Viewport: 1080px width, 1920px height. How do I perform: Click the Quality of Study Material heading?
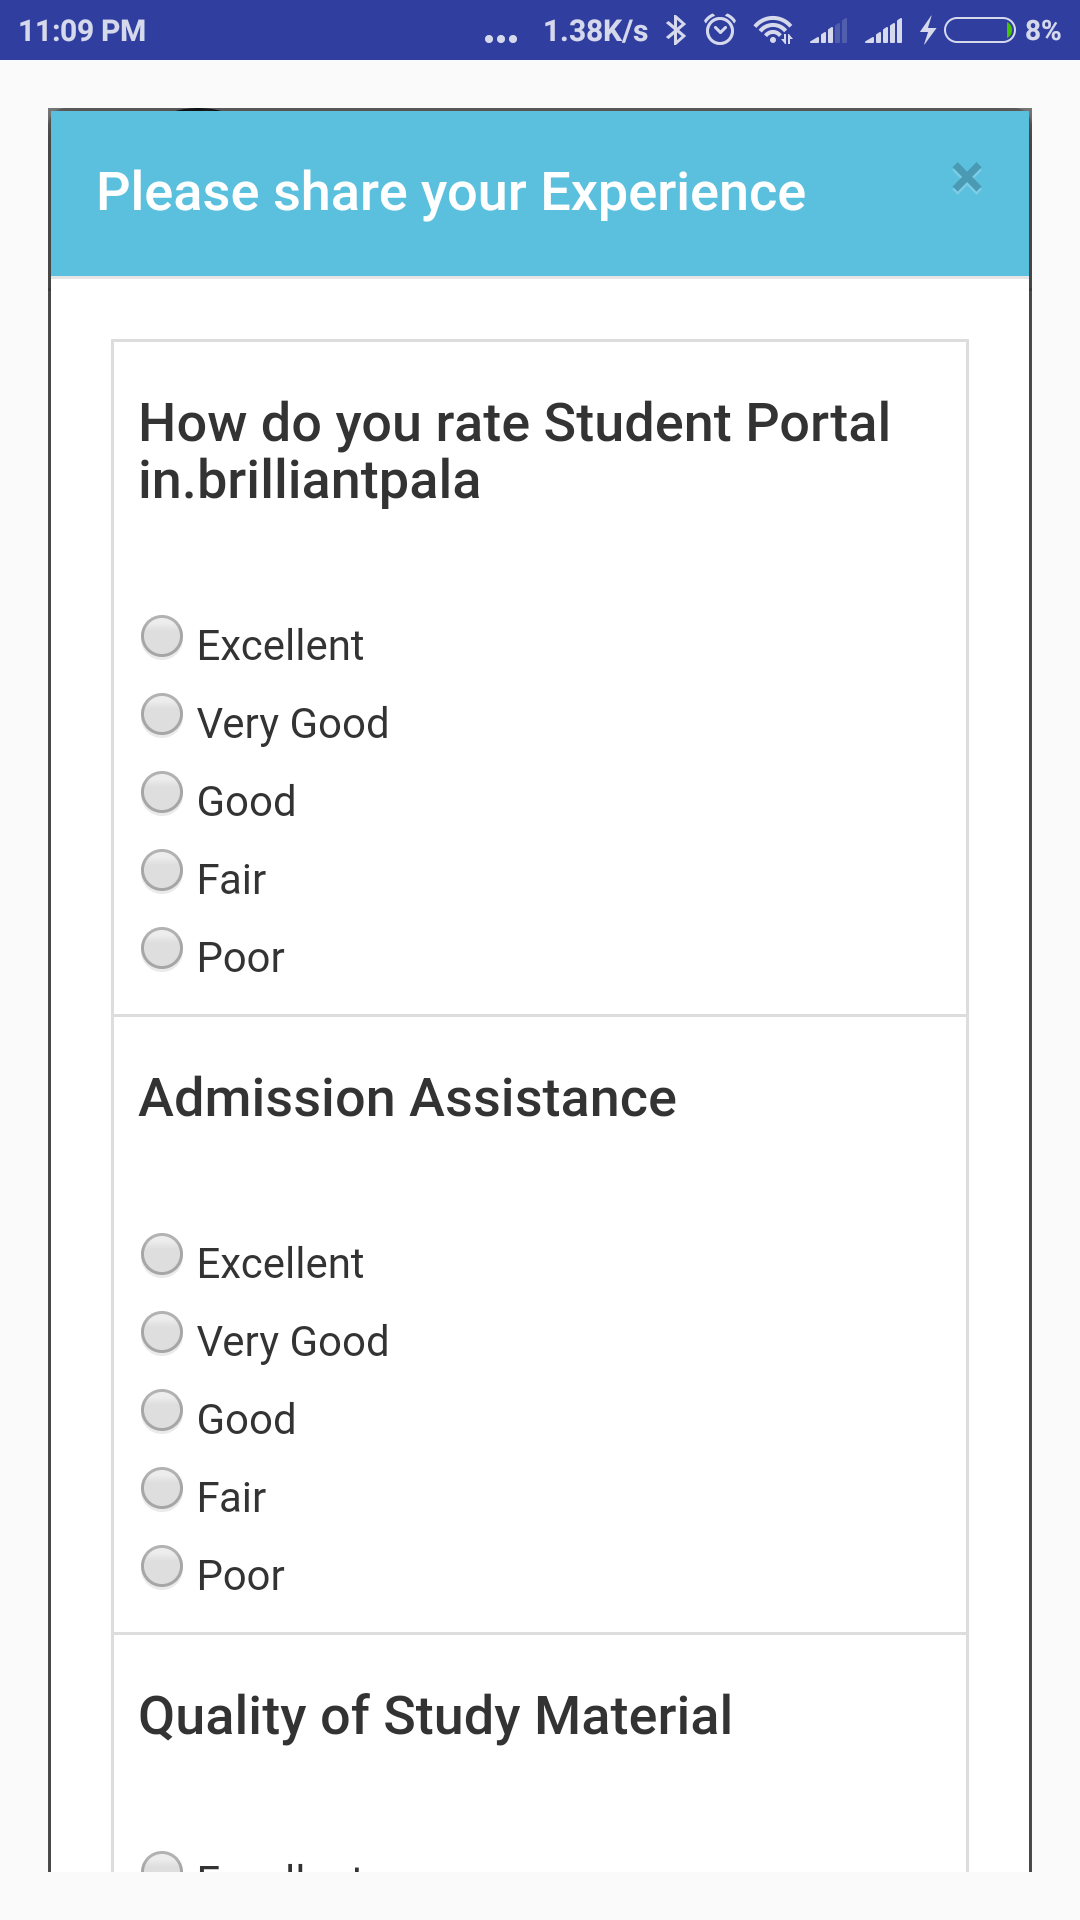[436, 1716]
